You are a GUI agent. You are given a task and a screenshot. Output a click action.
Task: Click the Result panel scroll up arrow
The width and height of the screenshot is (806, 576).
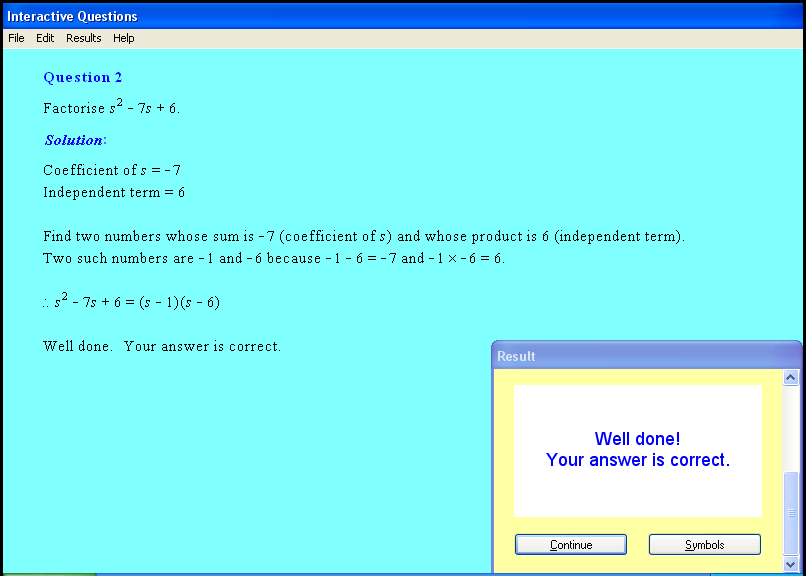click(791, 378)
